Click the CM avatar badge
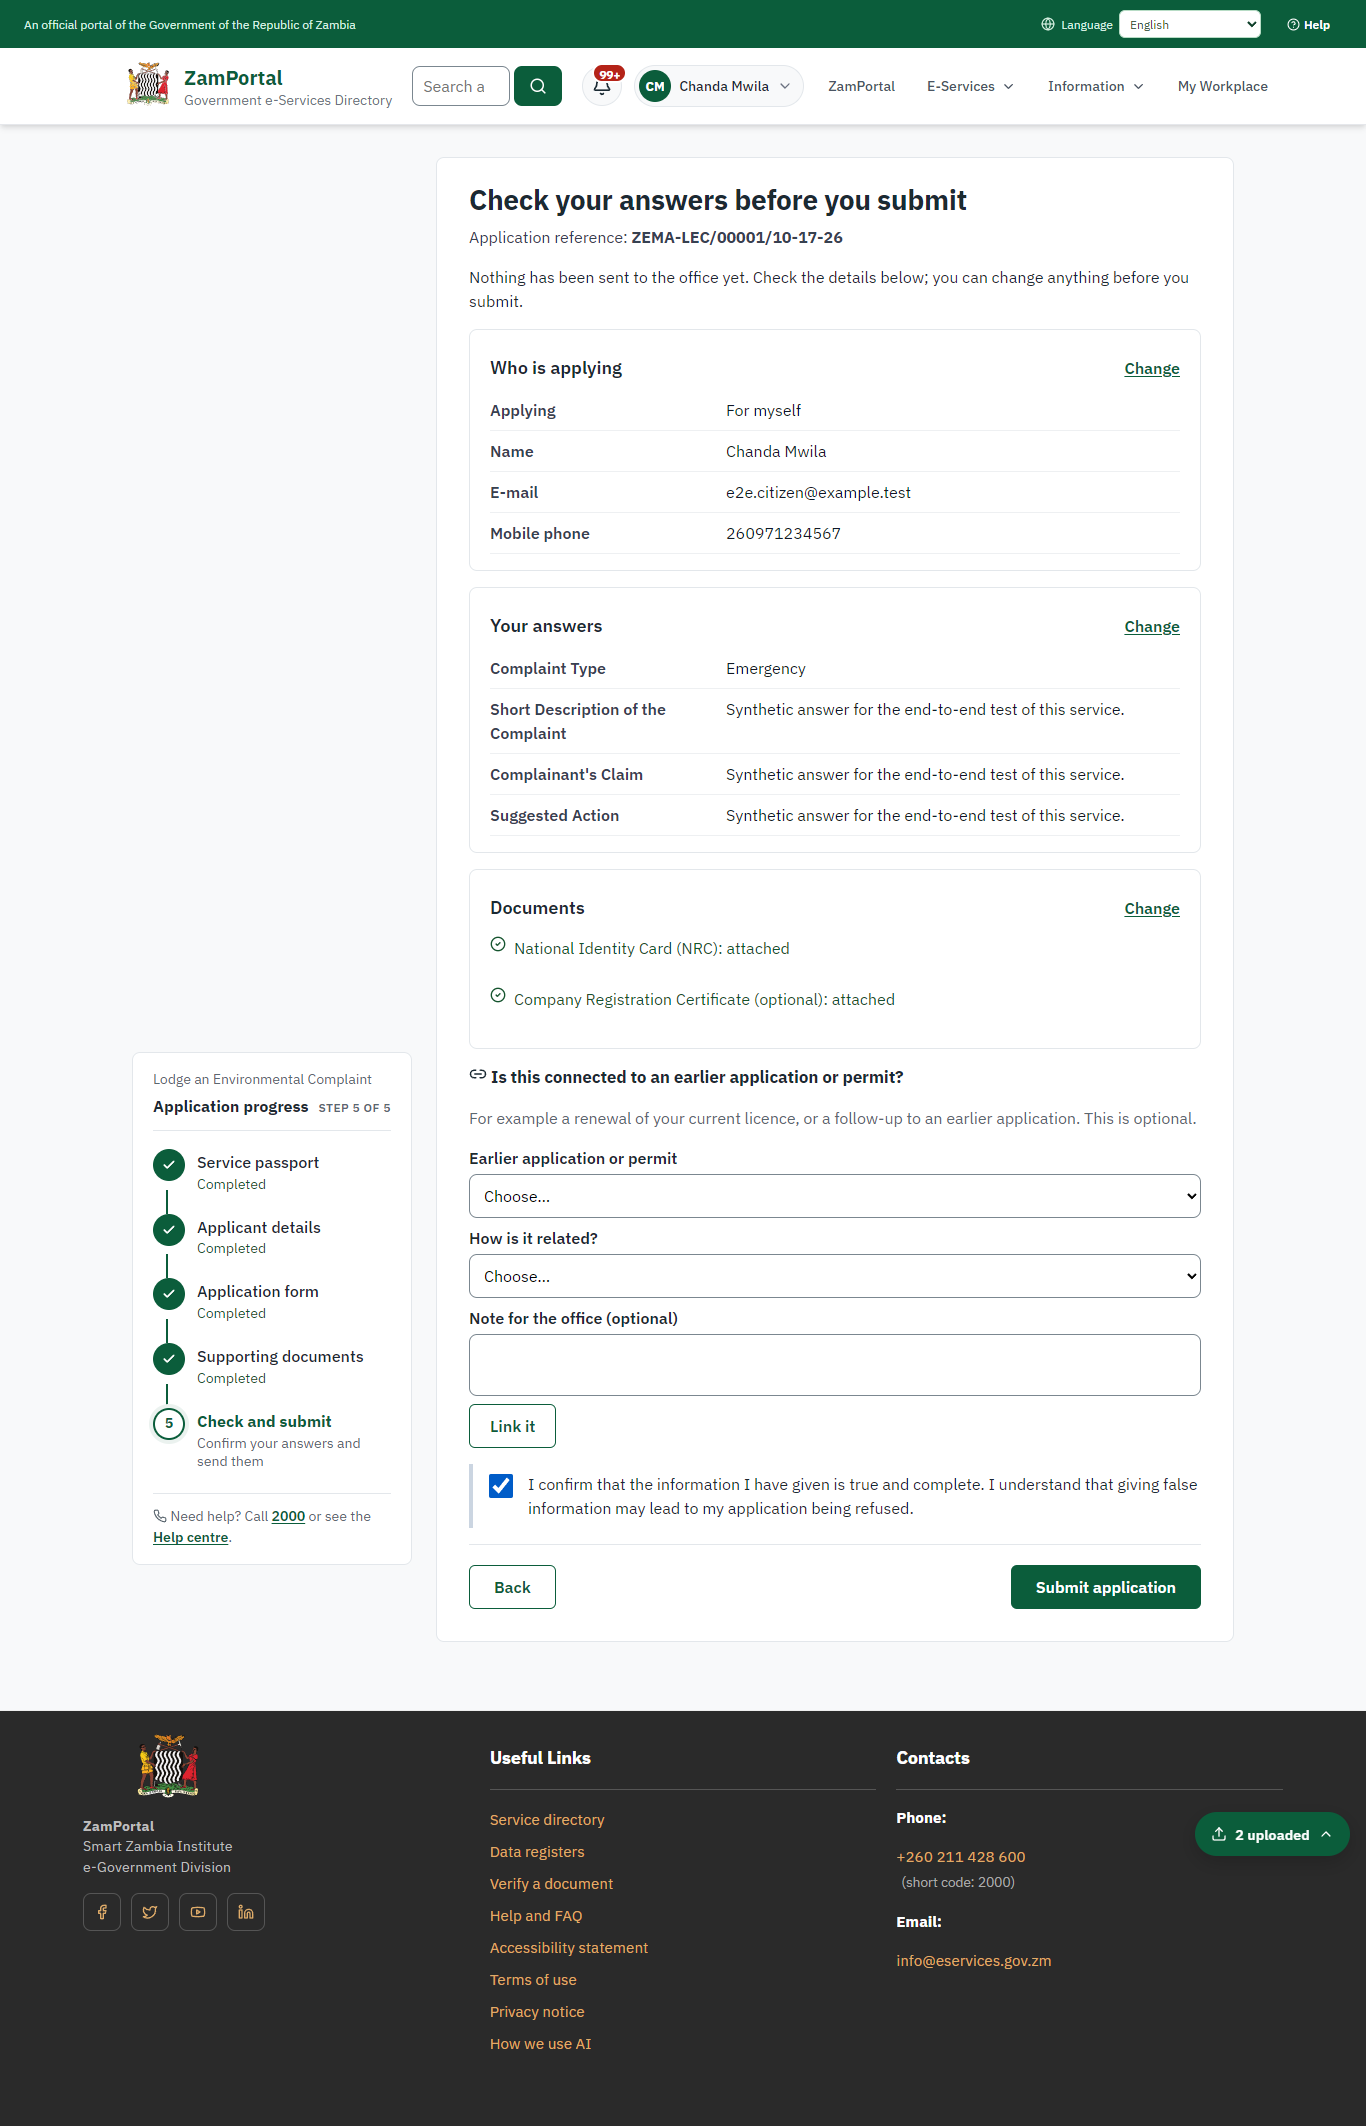Viewport: 1366px width, 2126px height. (655, 86)
